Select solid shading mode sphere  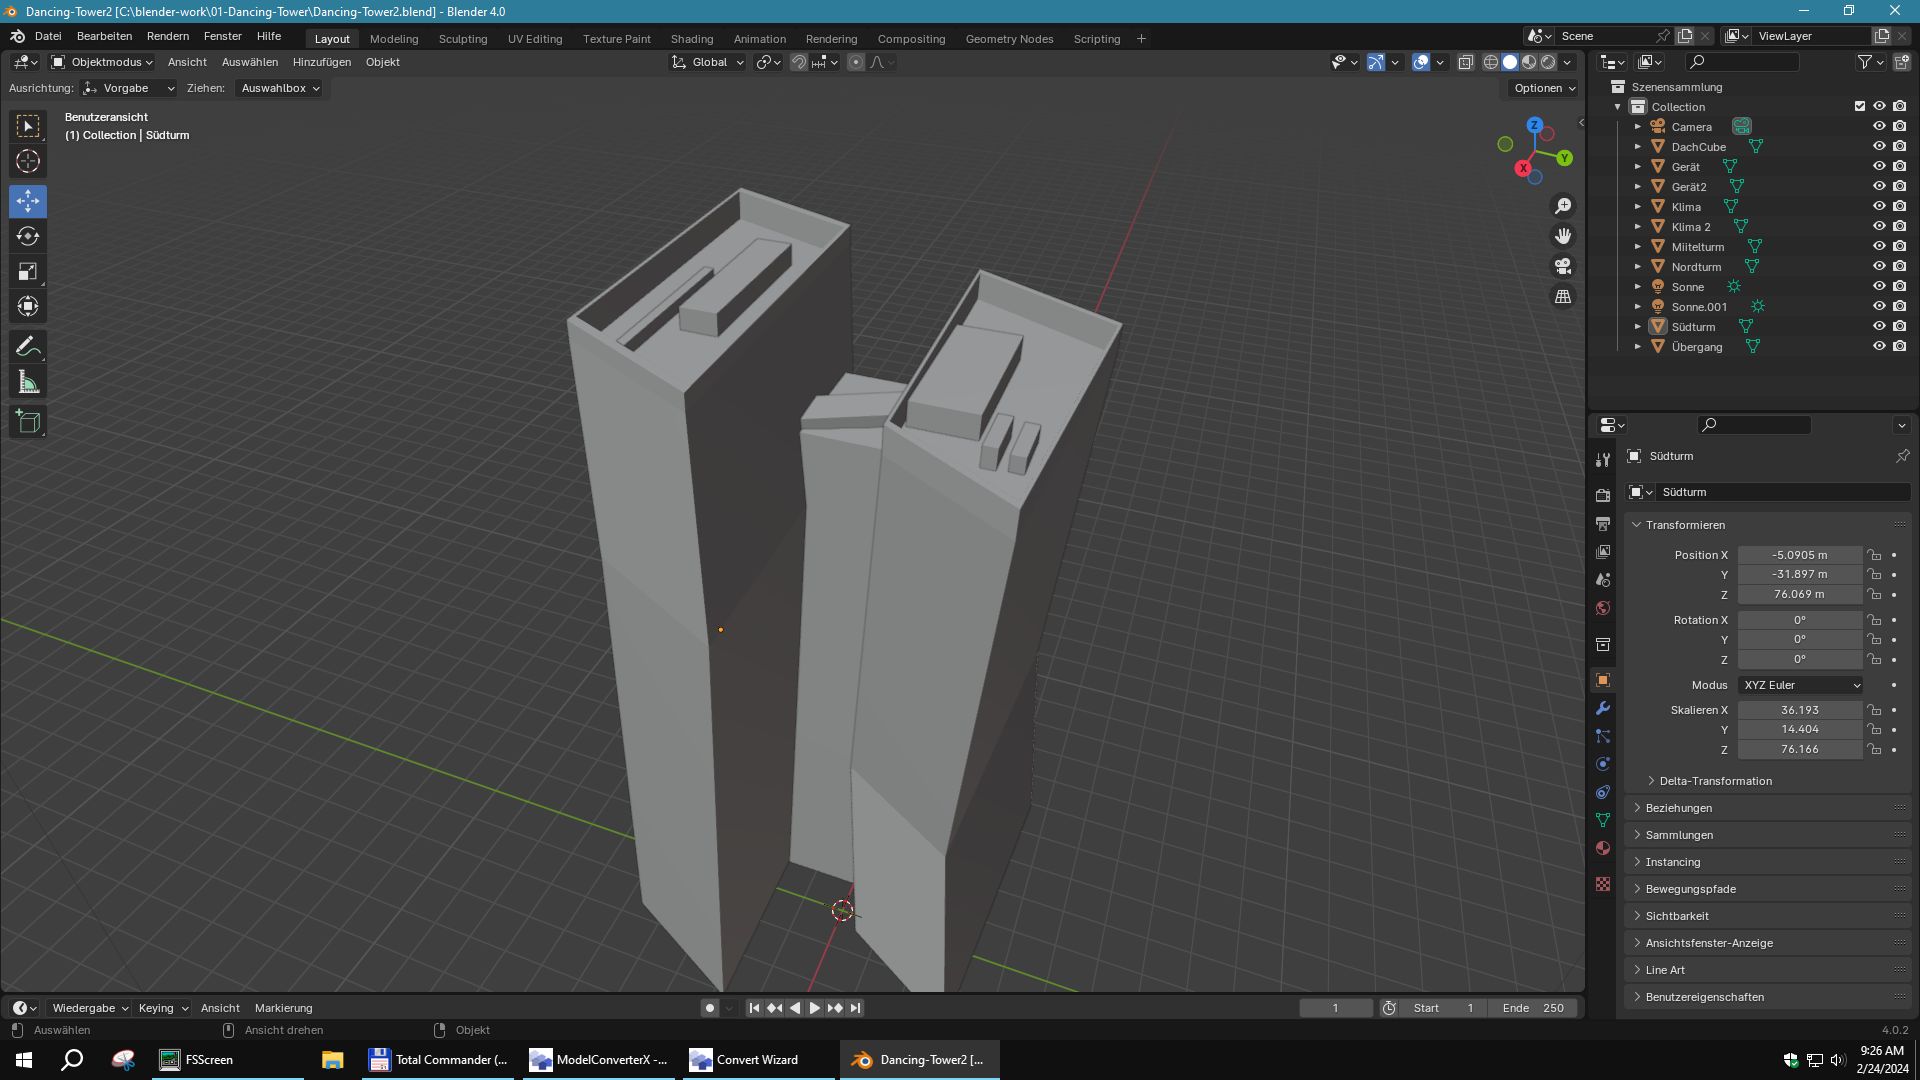pyautogui.click(x=1510, y=62)
